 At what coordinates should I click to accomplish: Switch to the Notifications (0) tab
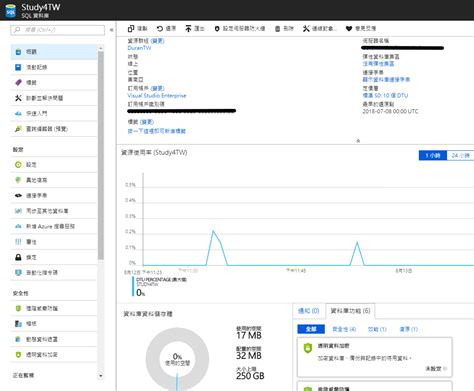point(308,311)
